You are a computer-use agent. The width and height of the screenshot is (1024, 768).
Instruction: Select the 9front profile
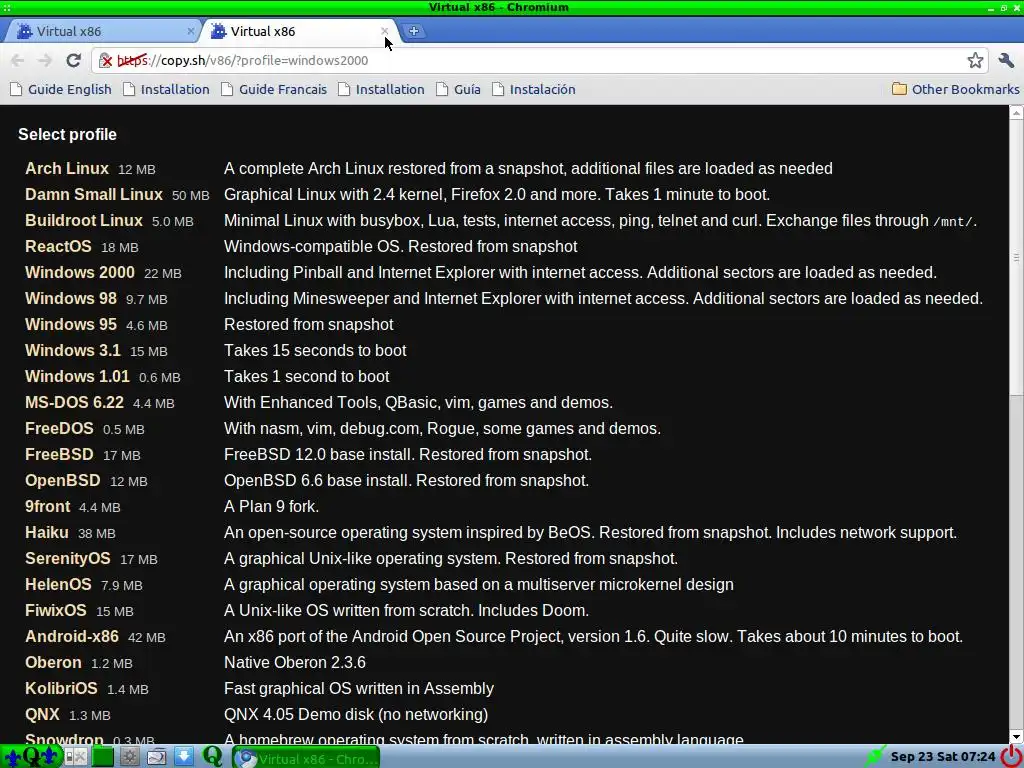[47, 507]
